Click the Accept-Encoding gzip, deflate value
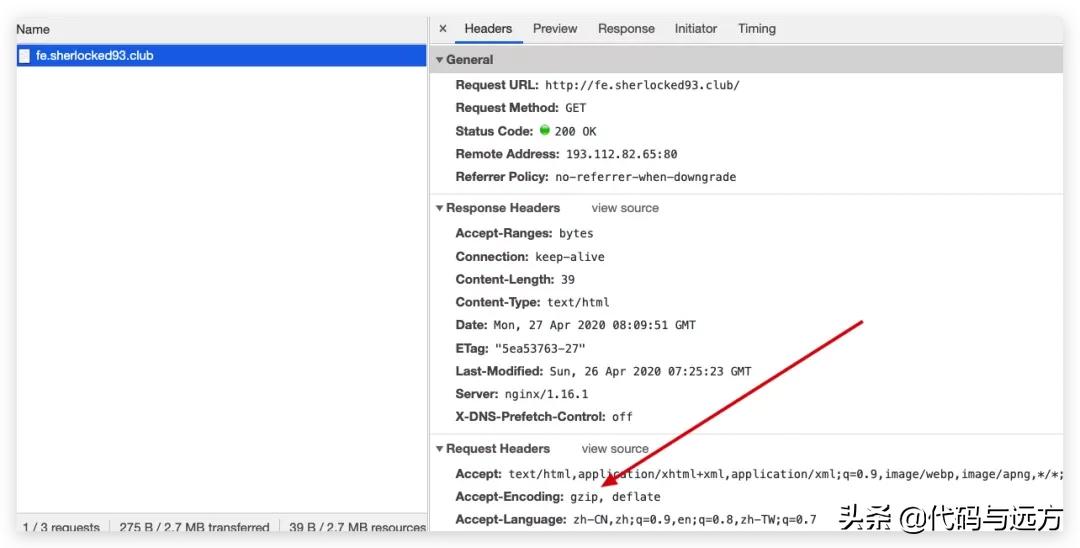 [x=615, y=496]
